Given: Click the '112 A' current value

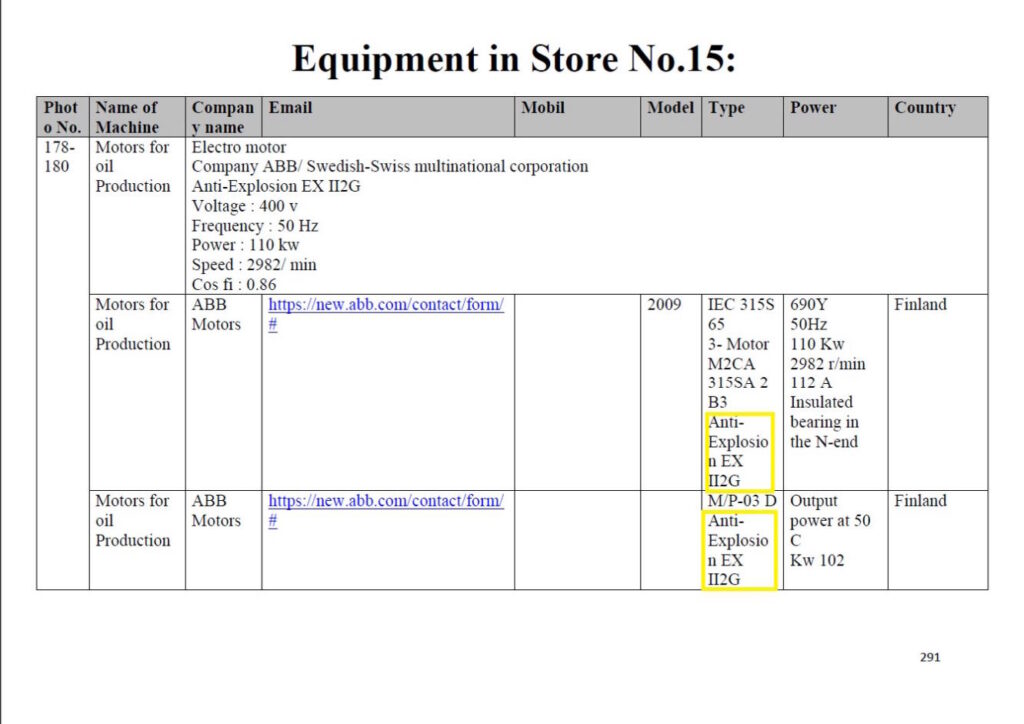Looking at the screenshot, I should (x=811, y=383).
